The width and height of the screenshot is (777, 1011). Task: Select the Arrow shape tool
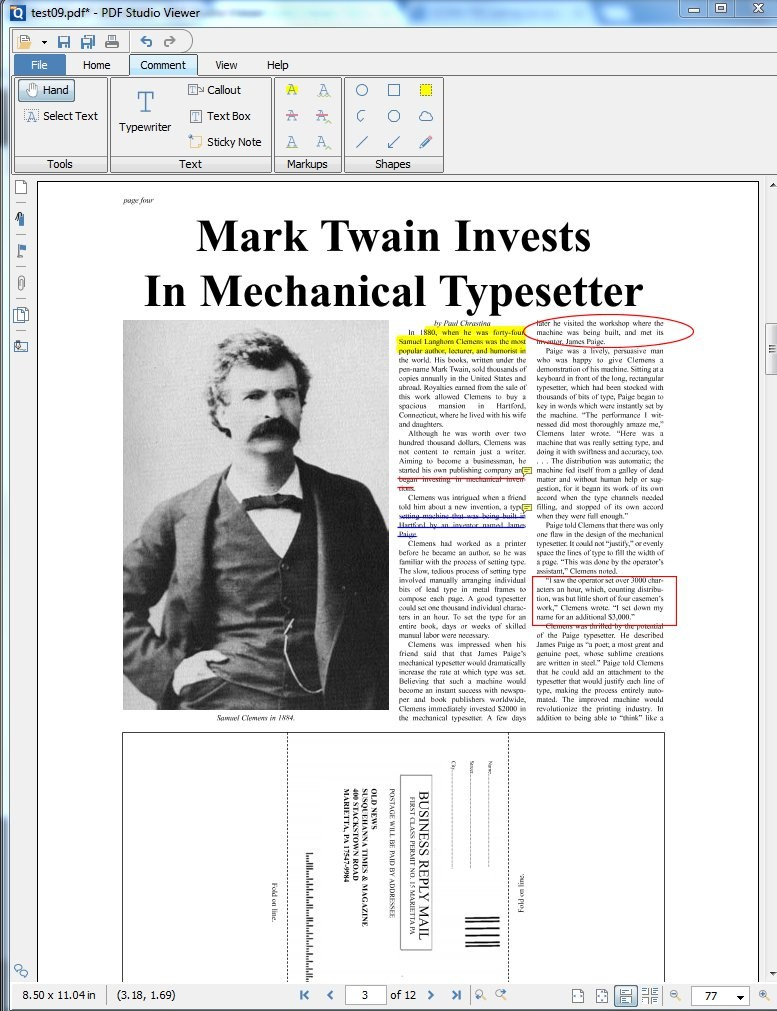(x=394, y=142)
